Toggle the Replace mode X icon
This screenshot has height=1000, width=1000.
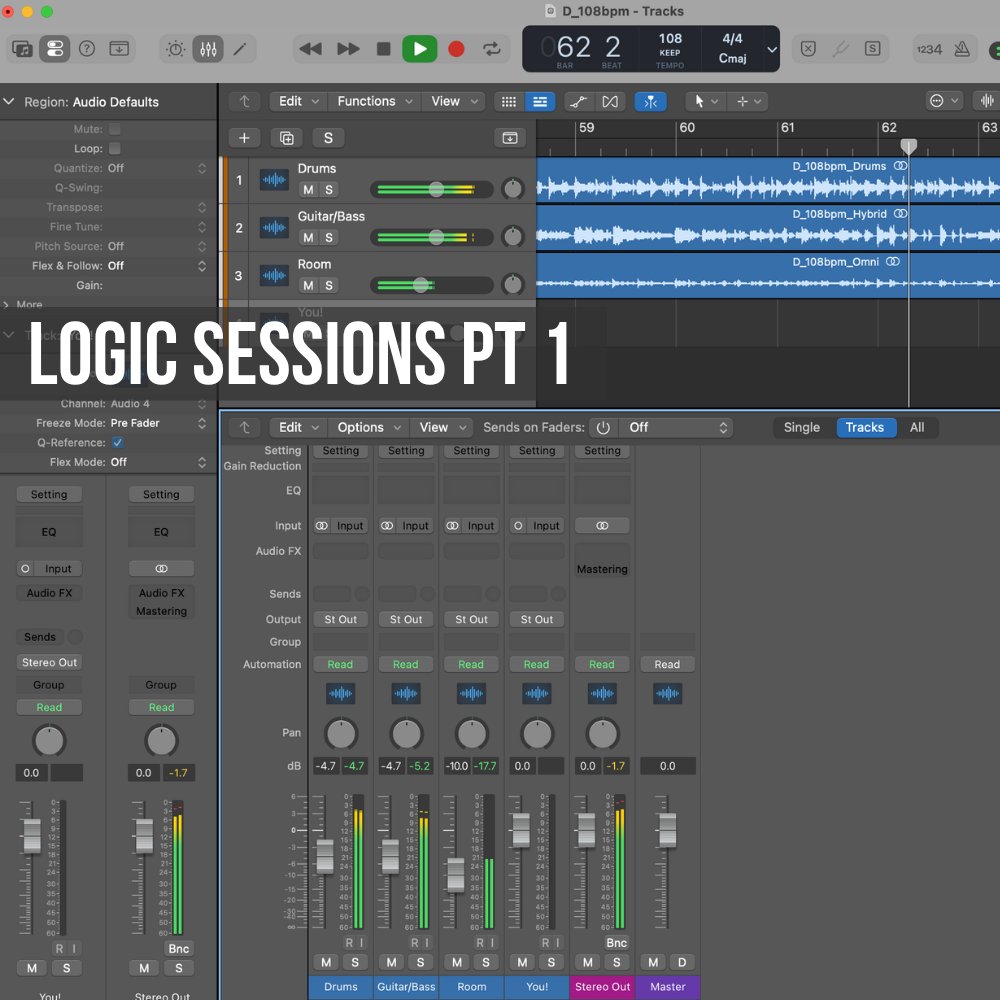(x=808, y=49)
